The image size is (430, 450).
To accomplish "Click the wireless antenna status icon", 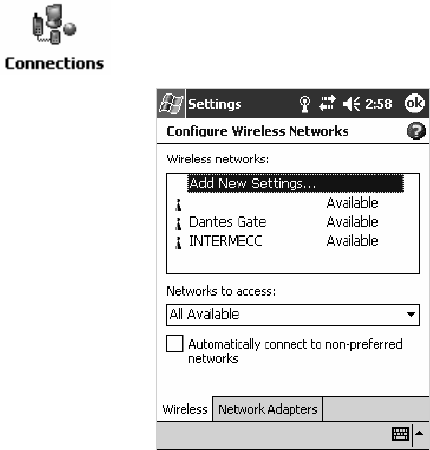I will [x=304, y=104].
